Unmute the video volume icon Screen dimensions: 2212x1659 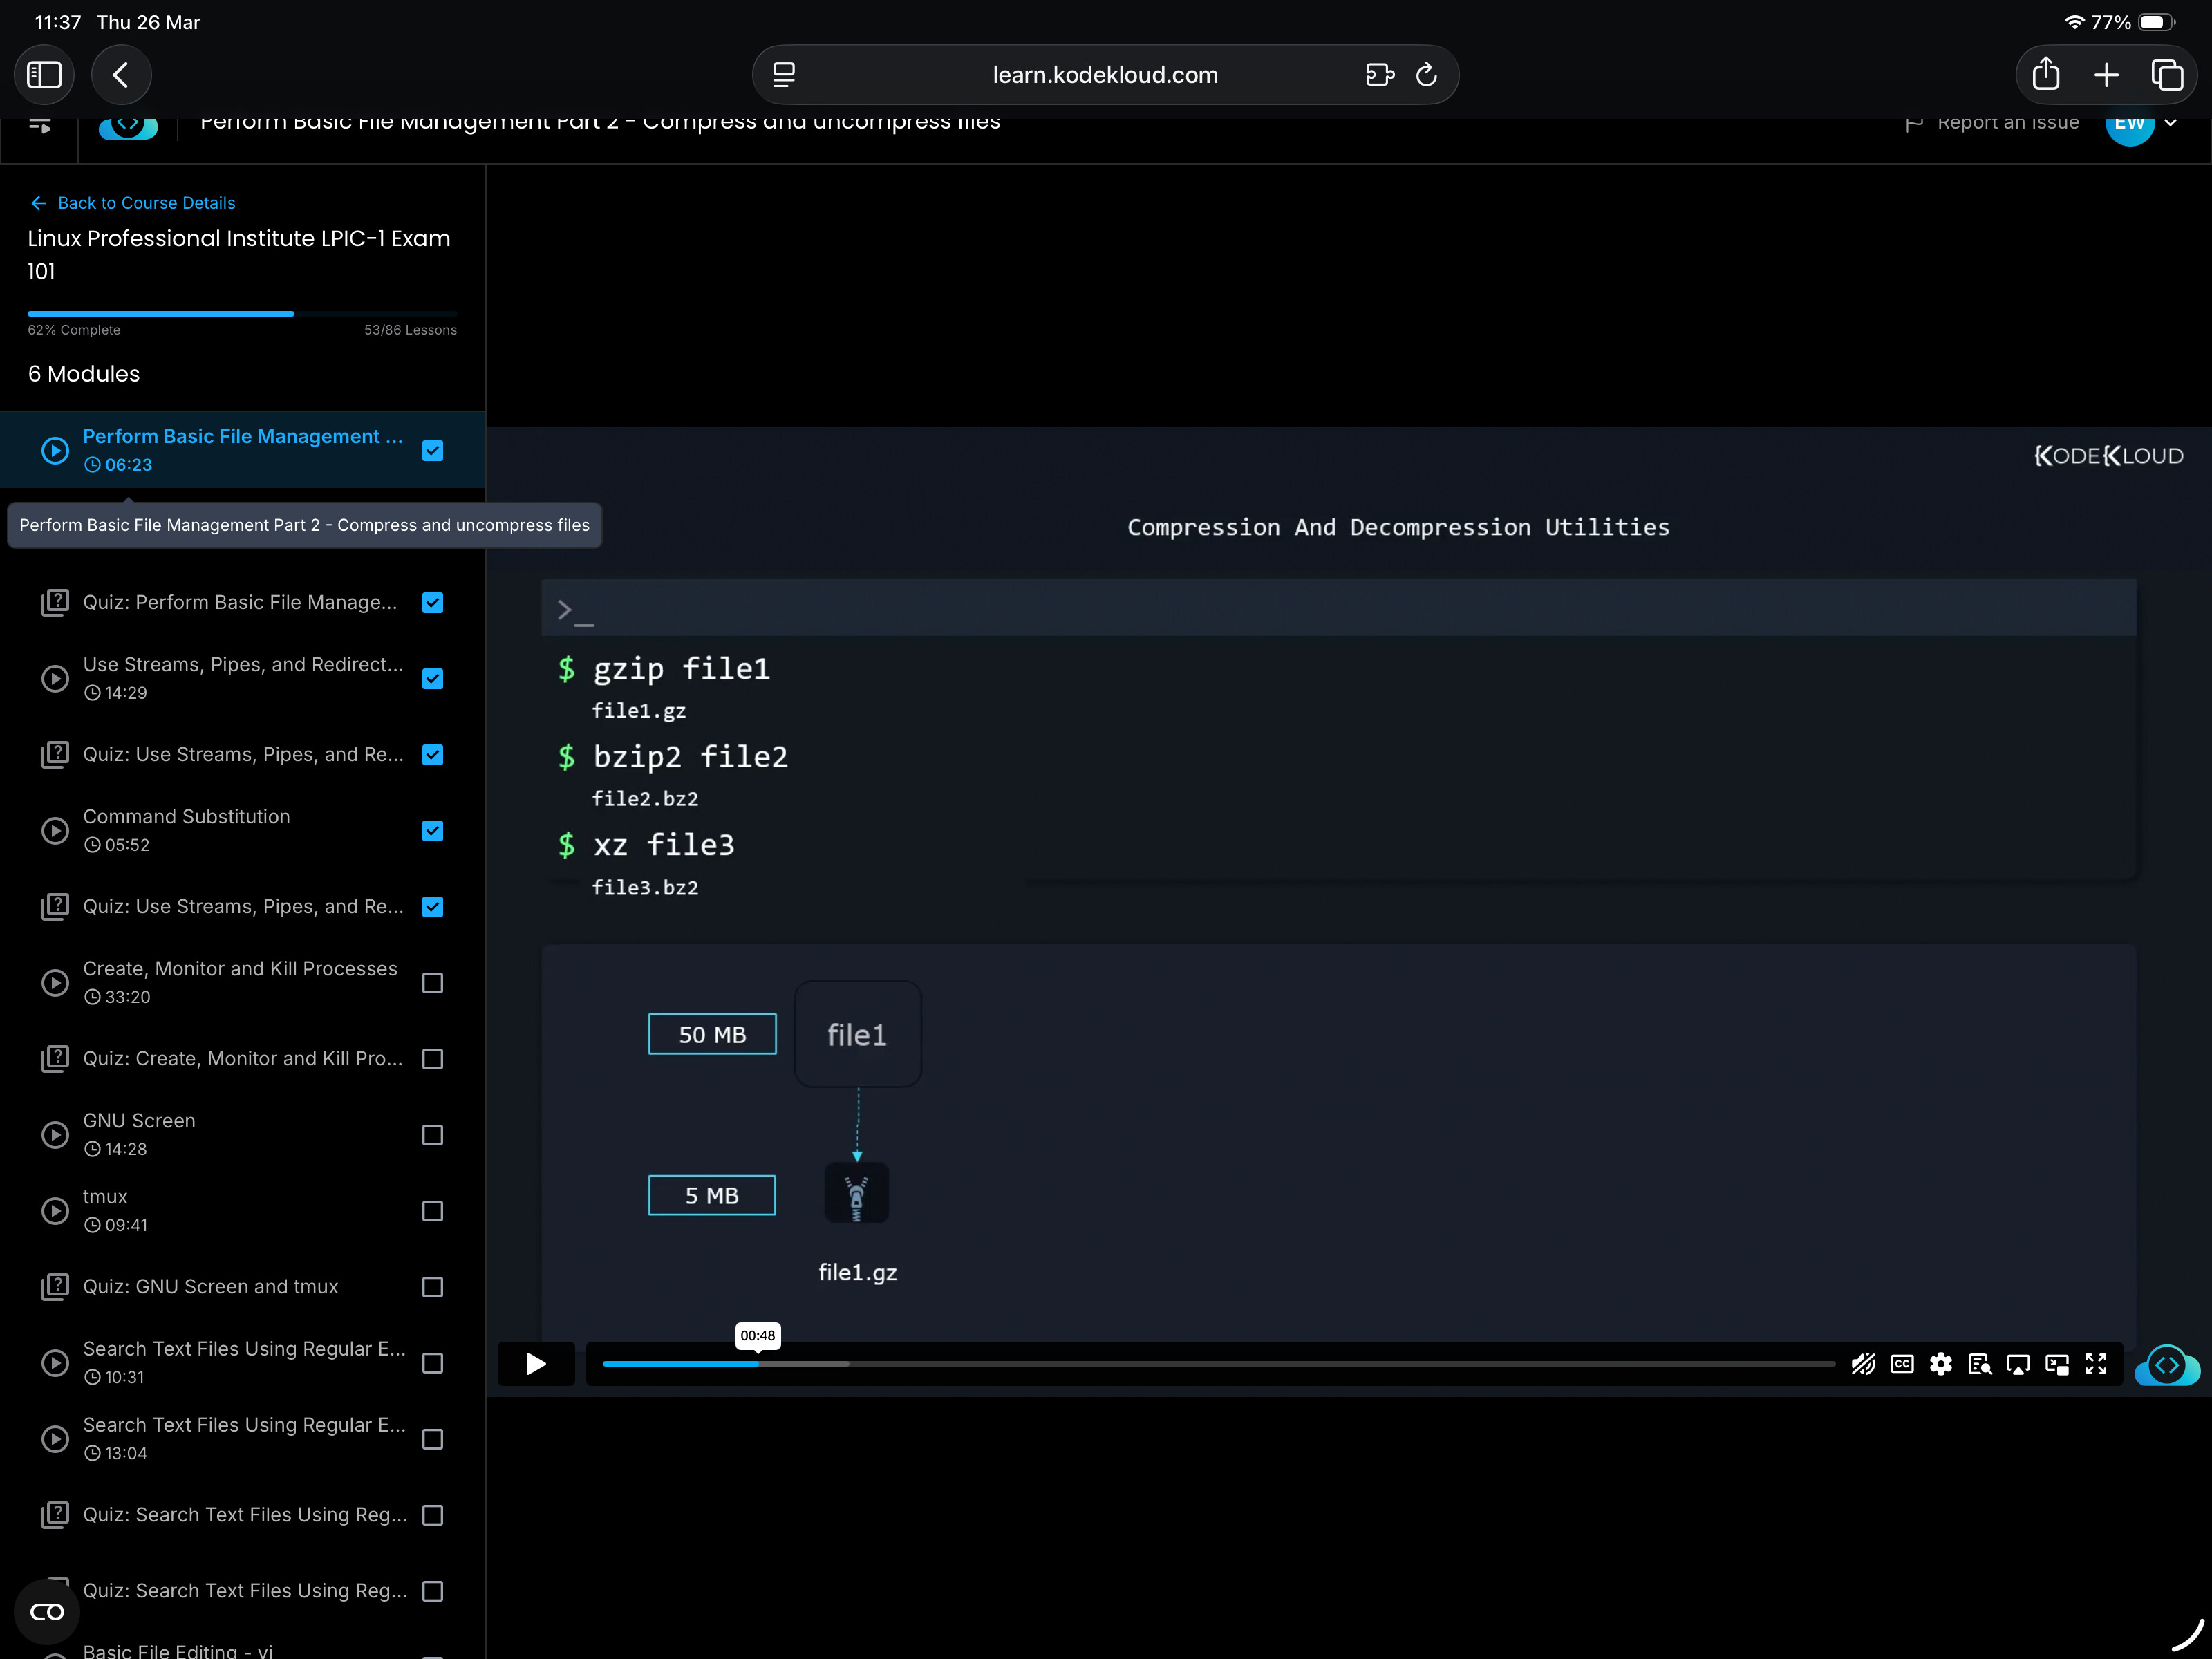click(1863, 1364)
